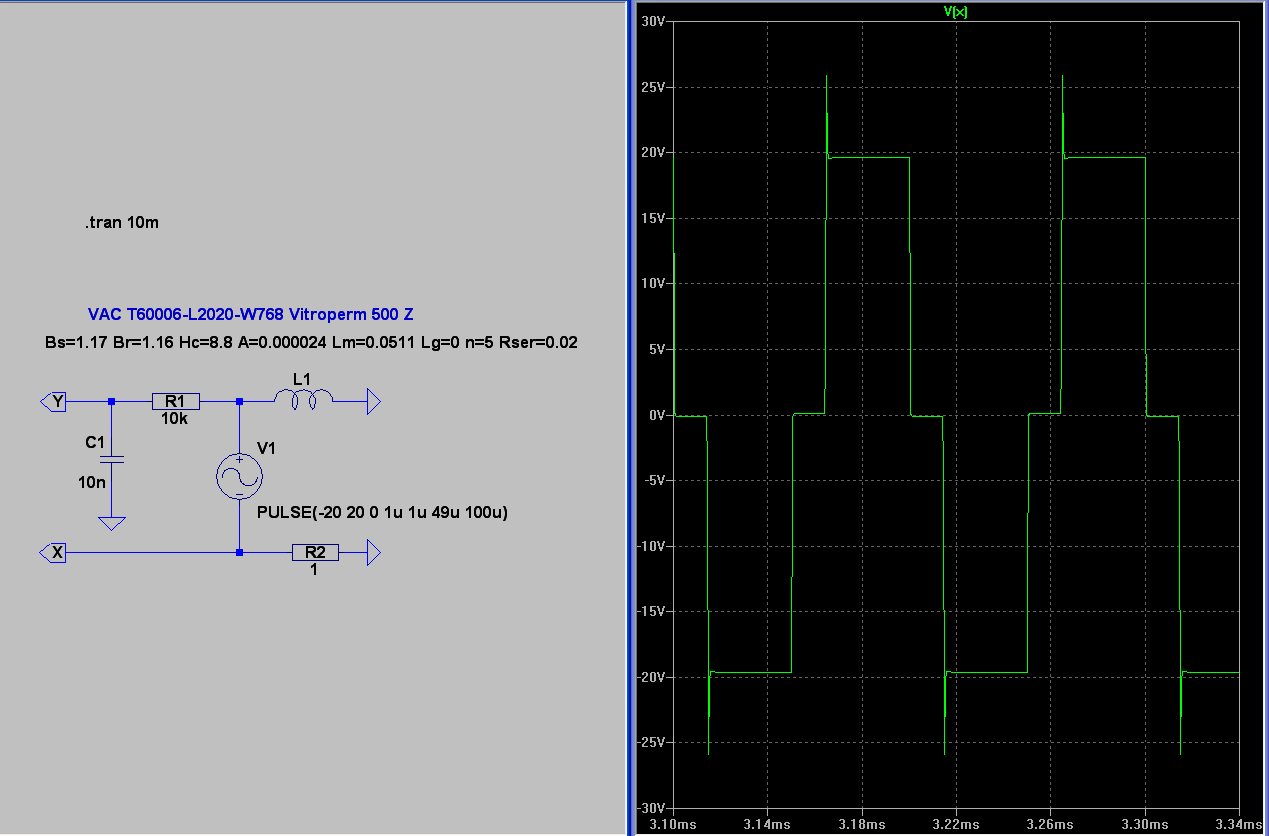
Task: Click the value 1 under R2
Action: [x=314, y=570]
